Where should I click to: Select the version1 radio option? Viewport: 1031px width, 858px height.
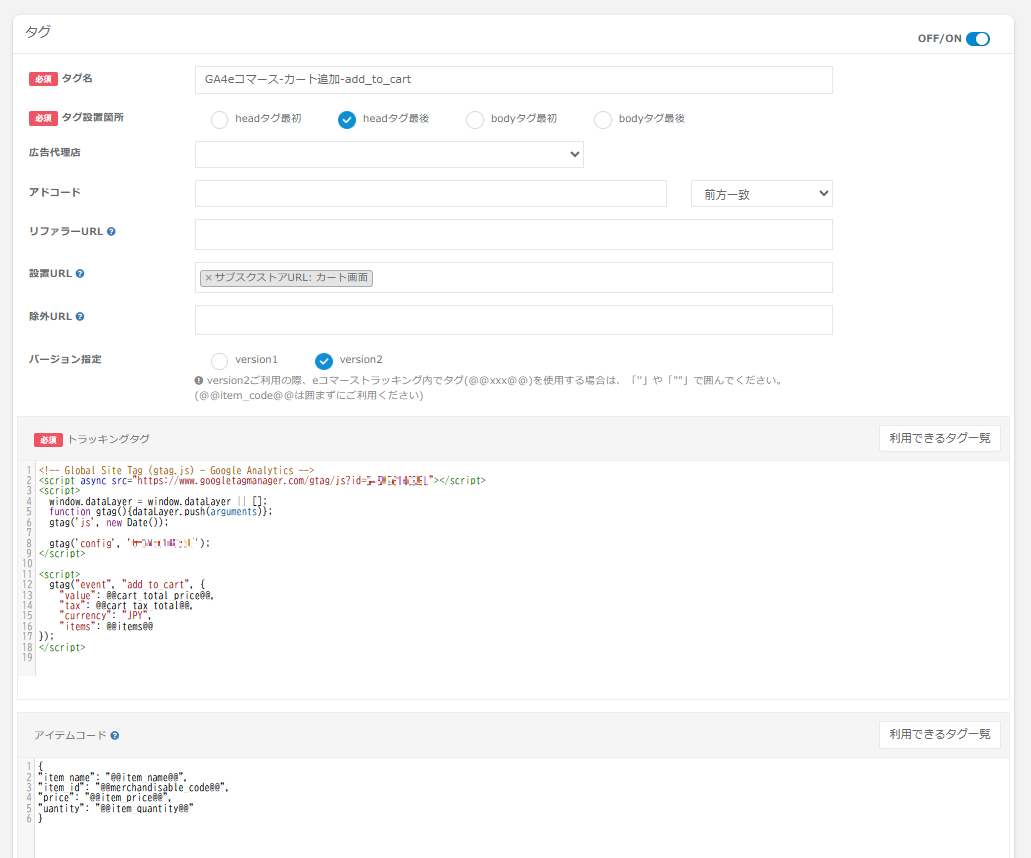tap(219, 361)
